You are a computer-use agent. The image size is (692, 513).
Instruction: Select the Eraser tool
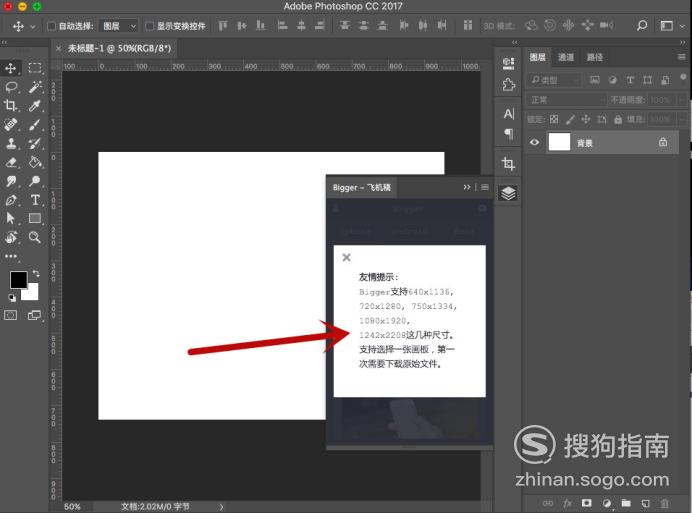[x=11, y=162]
